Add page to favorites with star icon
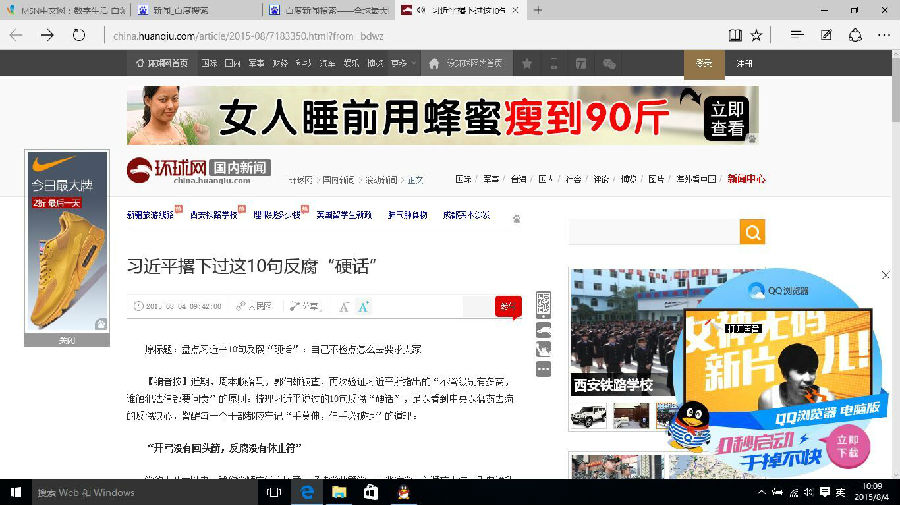Viewport: 900px width, 505px height. (x=757, y=35)
